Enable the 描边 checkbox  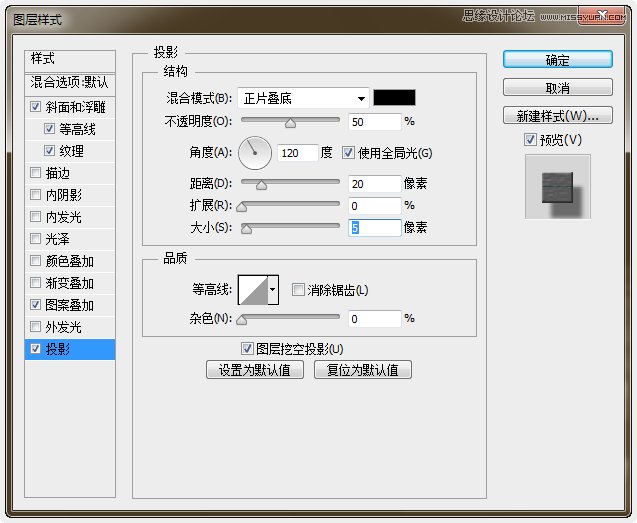coord(36,173)
